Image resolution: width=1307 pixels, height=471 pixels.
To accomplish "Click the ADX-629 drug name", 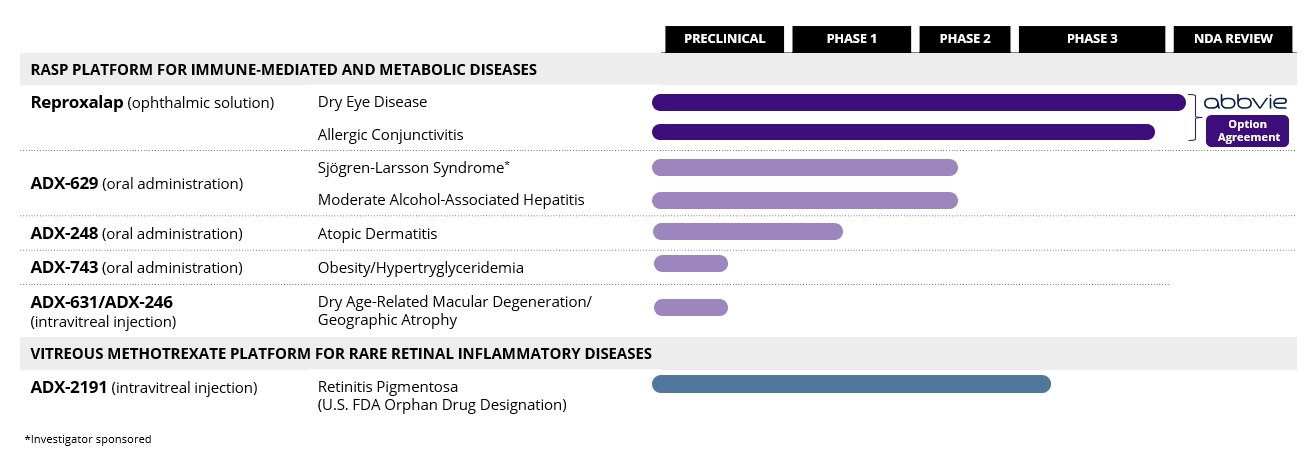I will pos(64,183).
